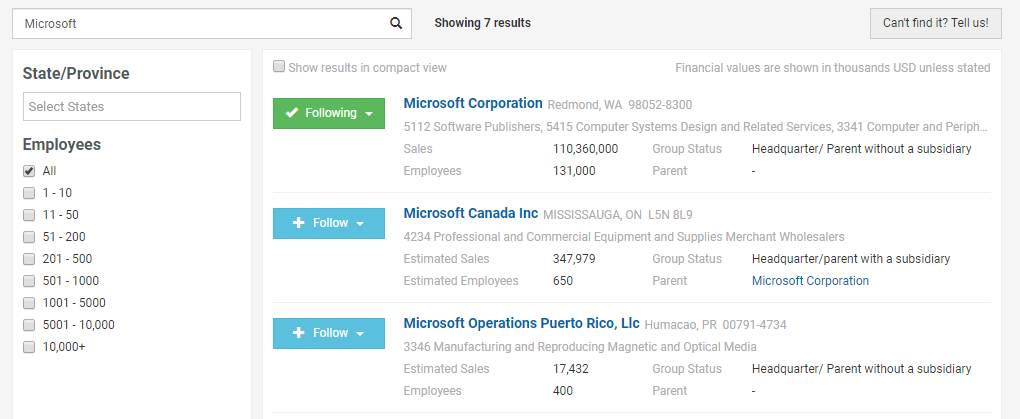
Task: Open the Select States field
Action: coord(132,107)
